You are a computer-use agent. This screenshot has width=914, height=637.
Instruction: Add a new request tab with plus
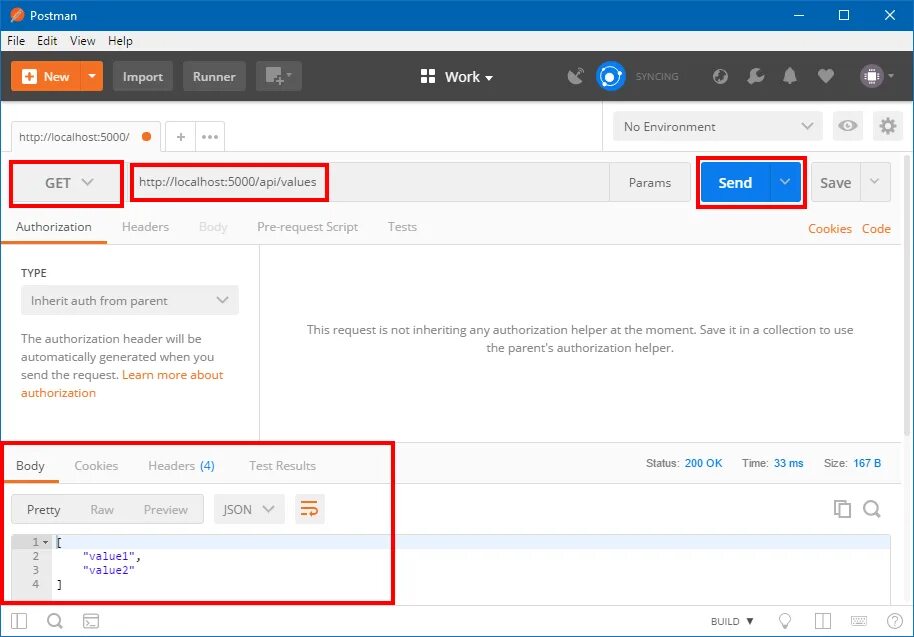181,137
